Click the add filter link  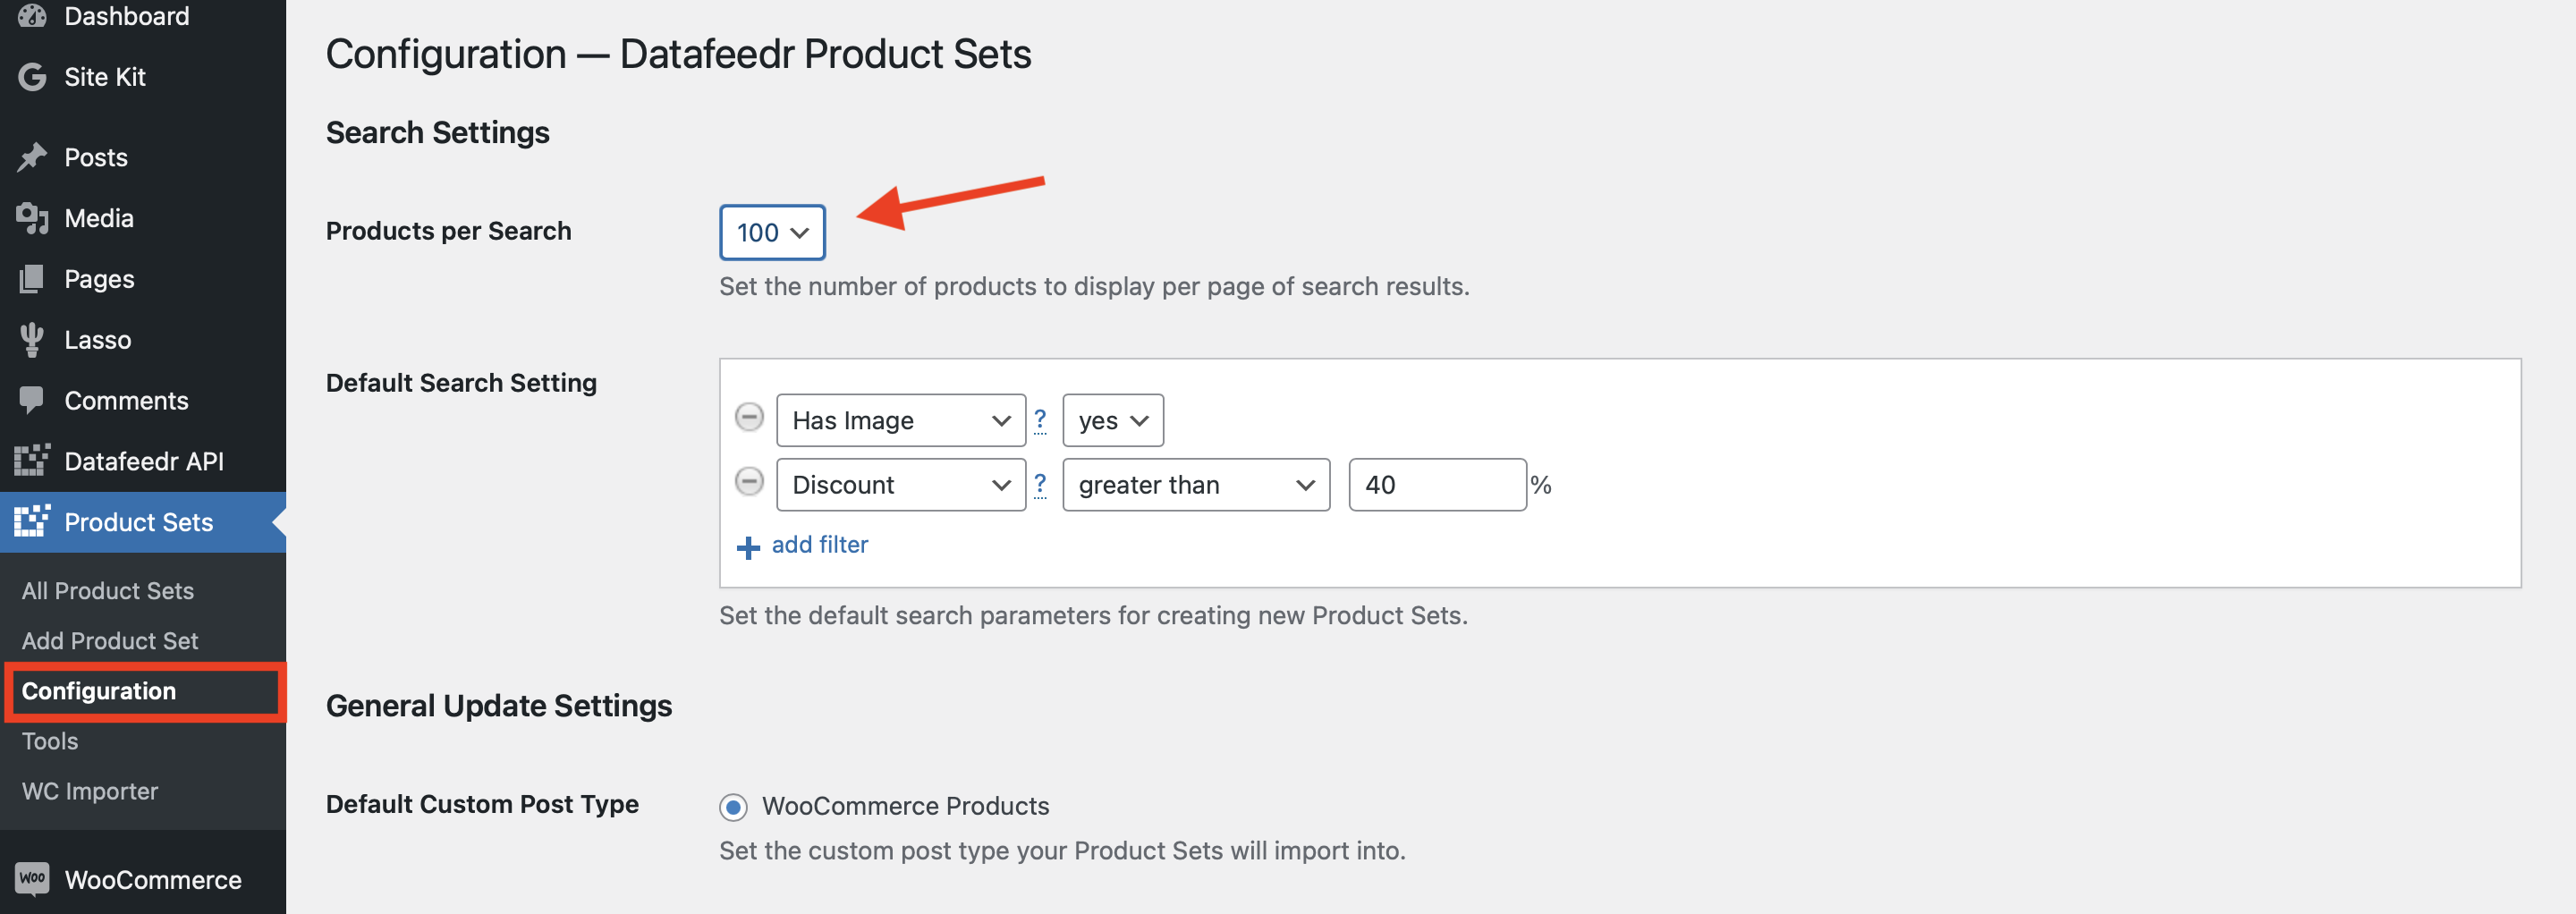(x=820, y=545)
